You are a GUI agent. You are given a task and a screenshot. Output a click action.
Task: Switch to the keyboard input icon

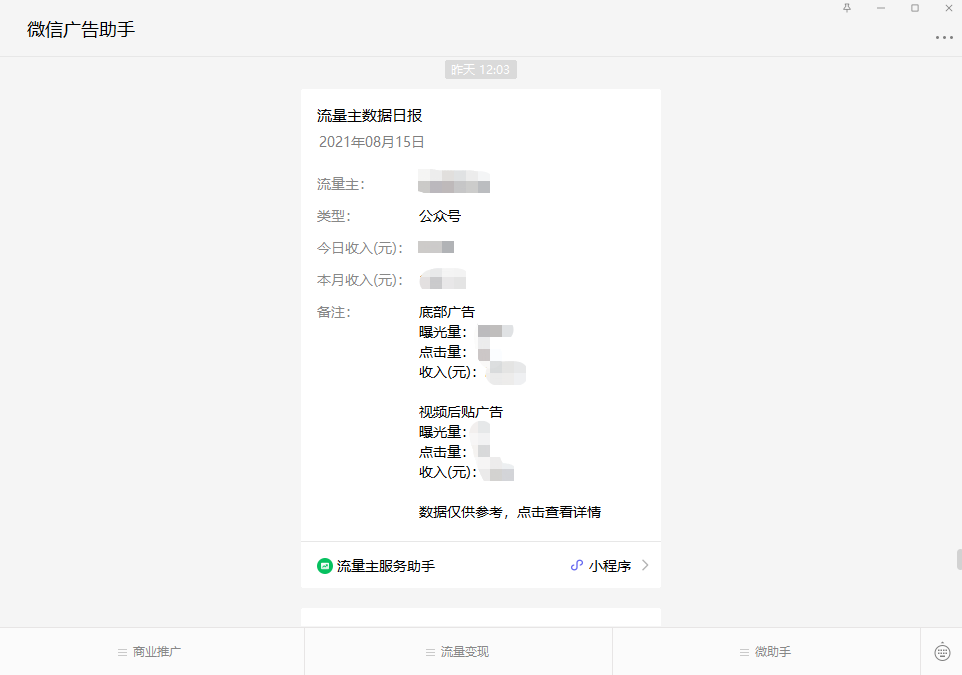942,651
